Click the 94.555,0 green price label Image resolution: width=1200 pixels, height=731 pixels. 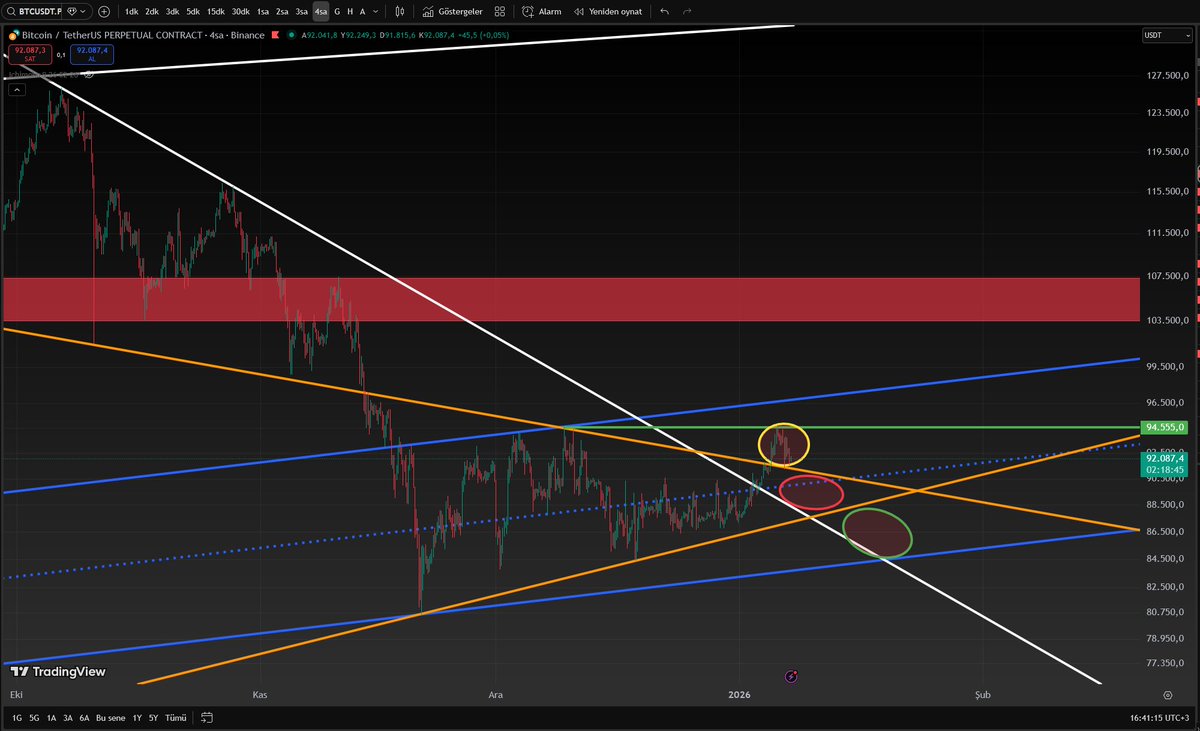click(1164, 427)
